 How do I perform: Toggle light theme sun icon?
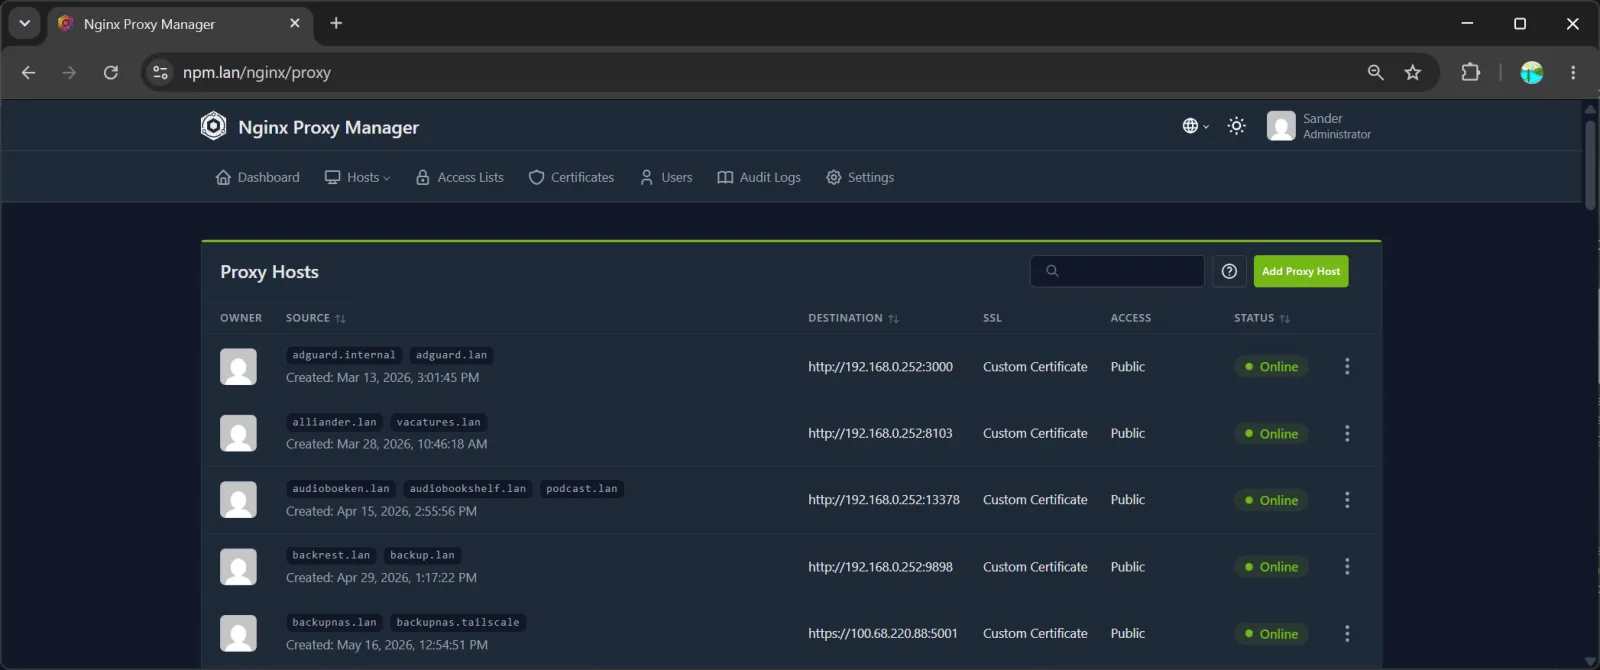click(x=1237, y=126)
